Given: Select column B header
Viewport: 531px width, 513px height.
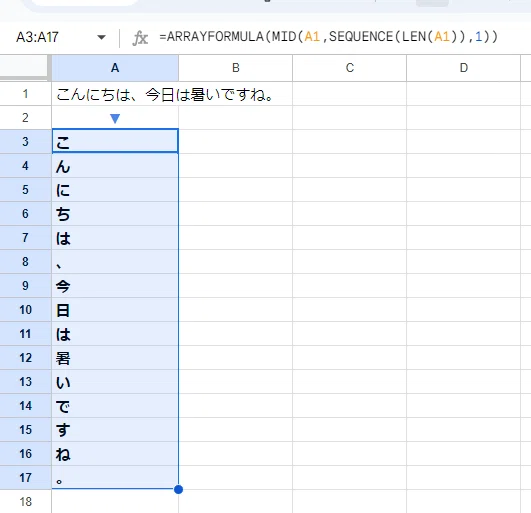Looking at the screenshot, I should [236, 68].
